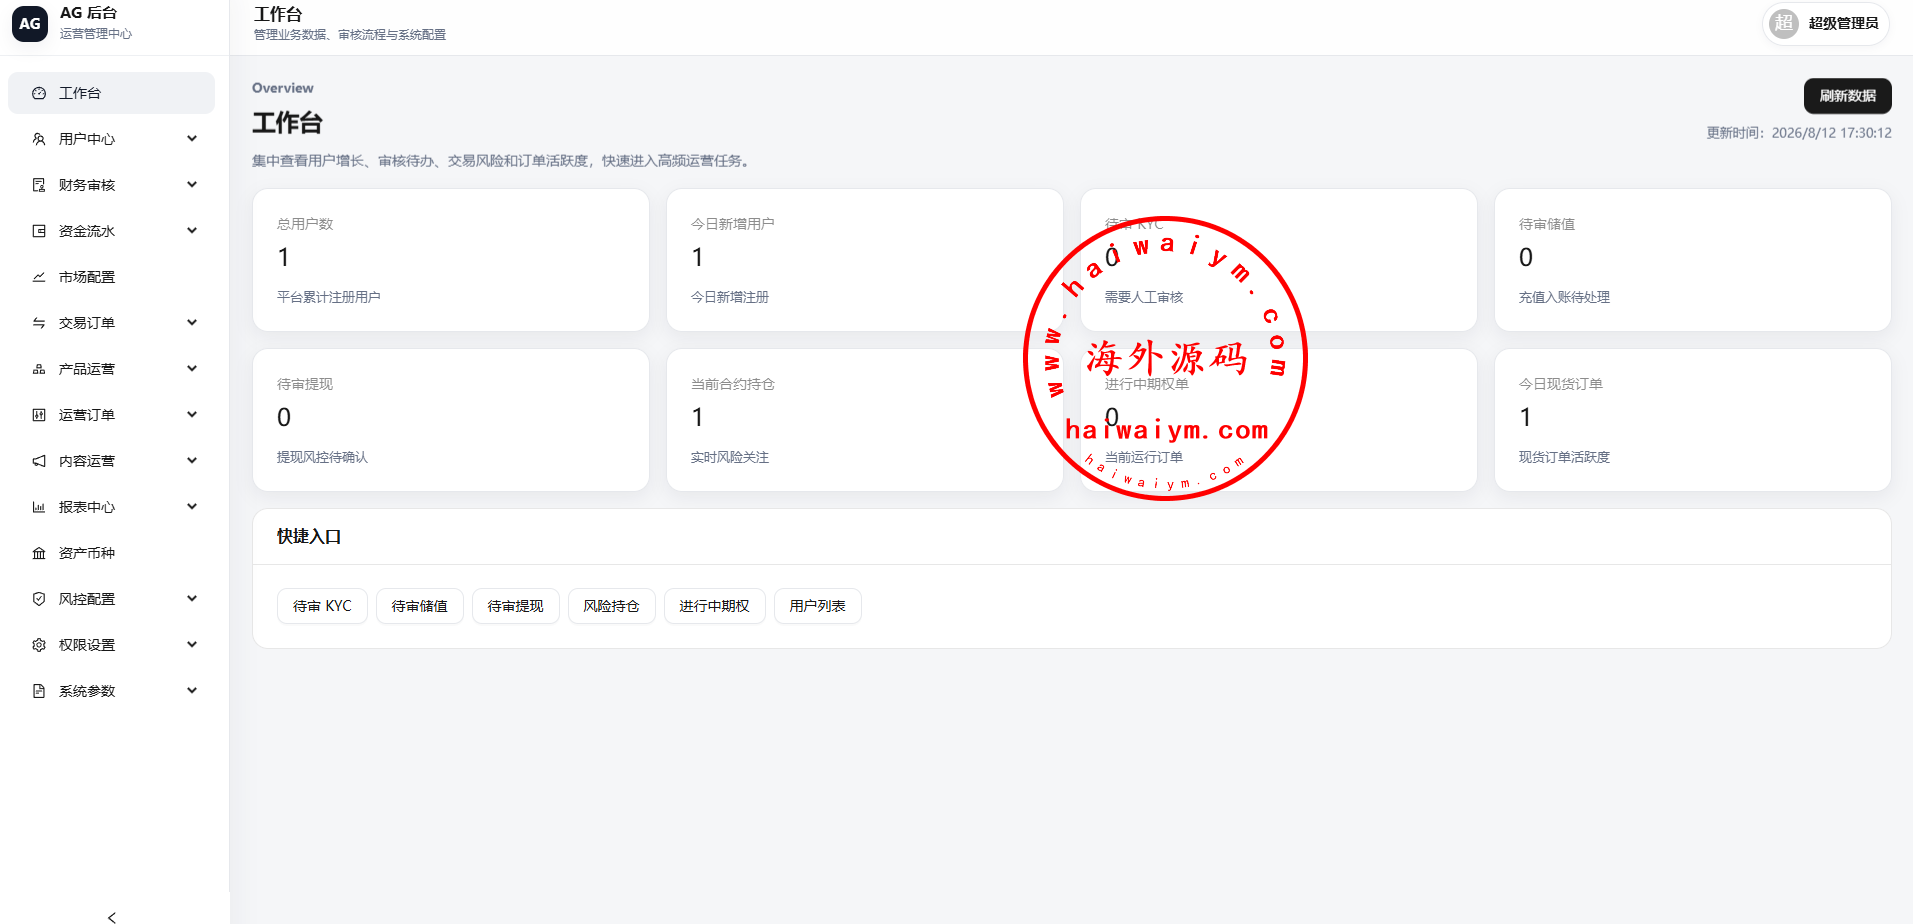Collapse the sidebar with the bottom arrow
The image size is (1913, 924).
(x=112, y=917)
